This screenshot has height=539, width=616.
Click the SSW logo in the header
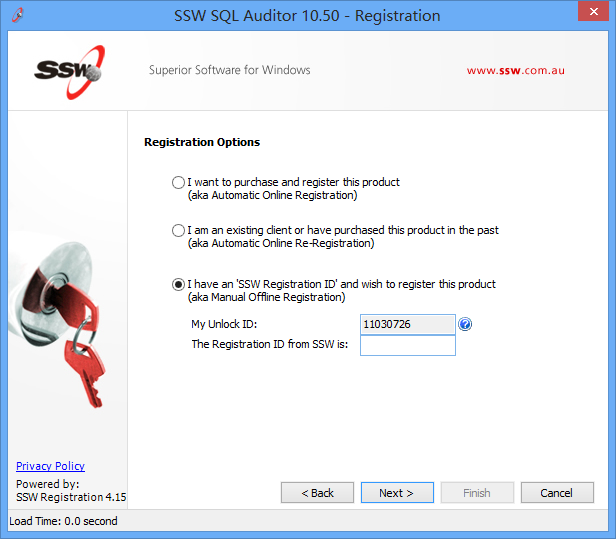(x=70, y=72)
